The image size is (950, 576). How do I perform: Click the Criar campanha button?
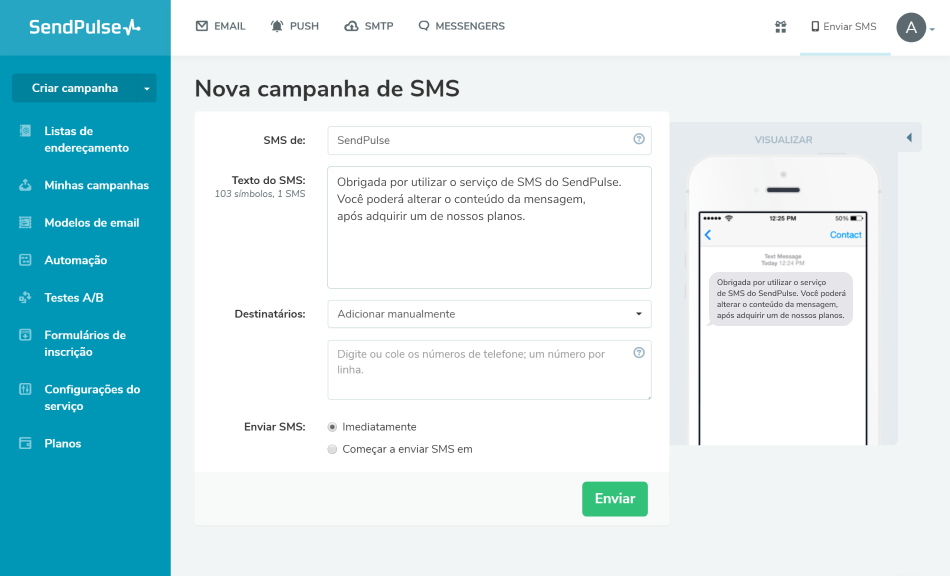click(x=75, y=88)
